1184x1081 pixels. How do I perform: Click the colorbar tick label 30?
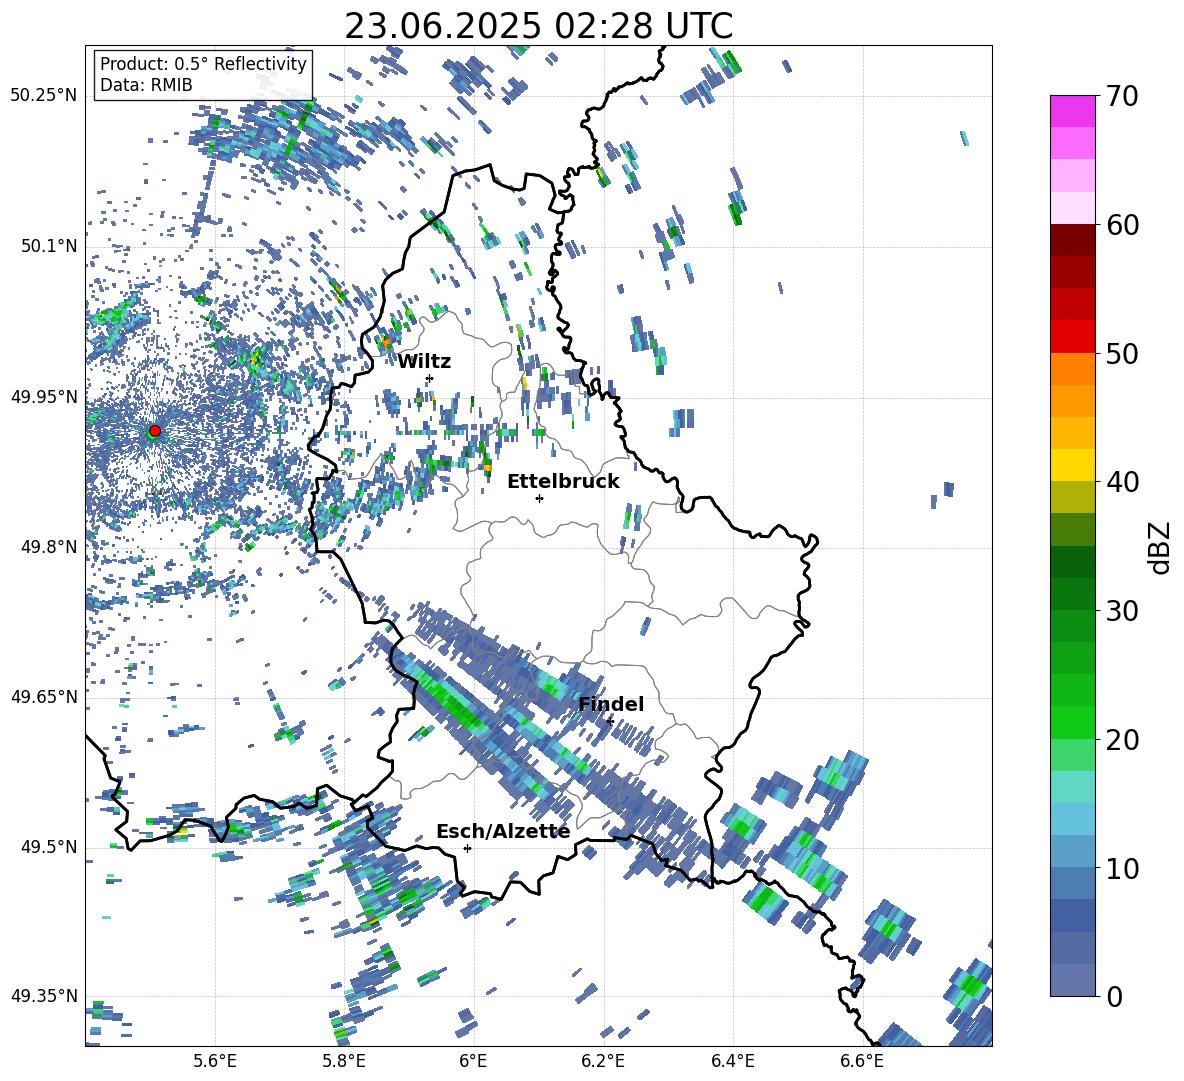[1122, 611]
